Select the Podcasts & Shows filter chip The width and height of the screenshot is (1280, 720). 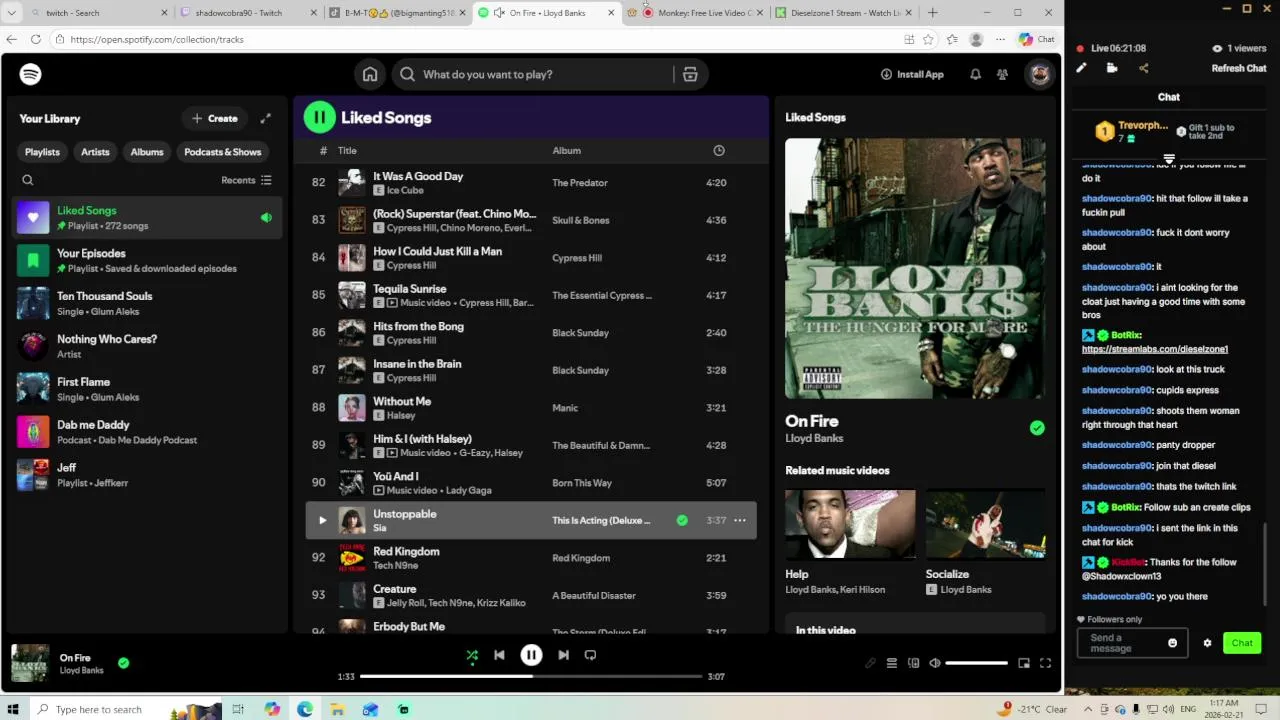point(222,152)
